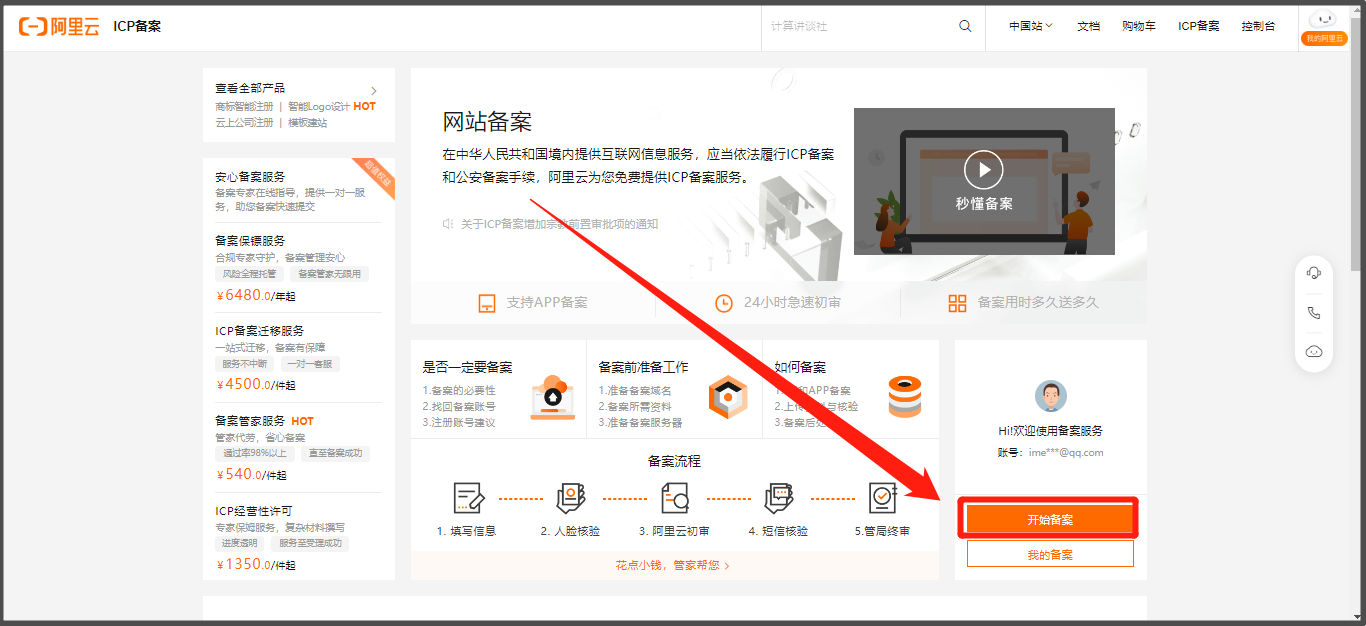Open 文档 in the top navigation
The image size is (1366, 626).
(1088, 26)
